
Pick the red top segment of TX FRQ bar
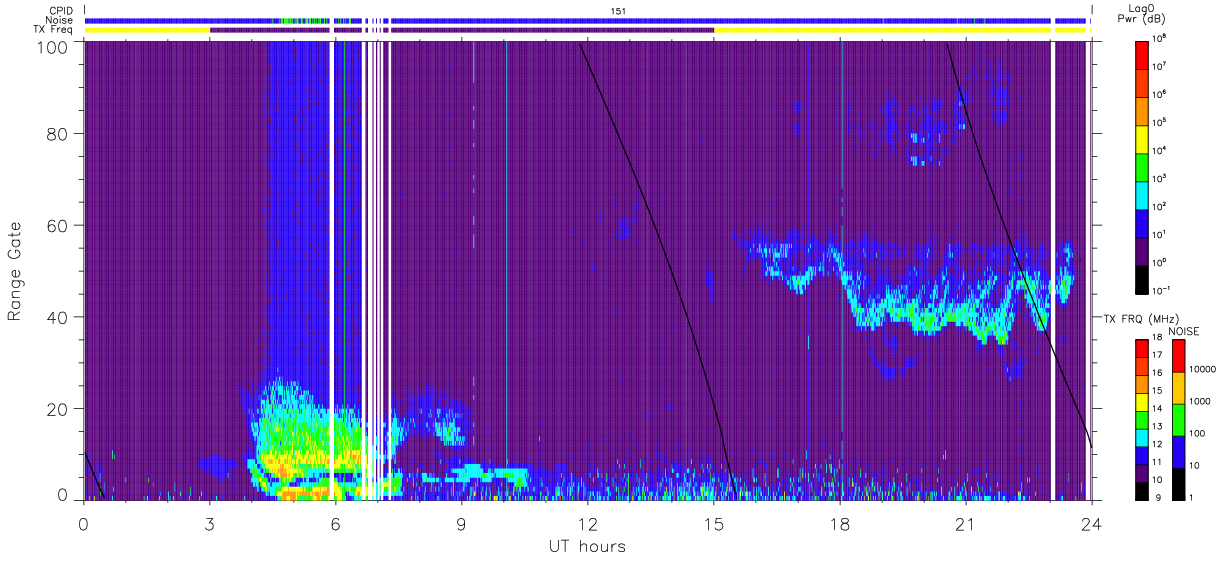[1142, 348]
